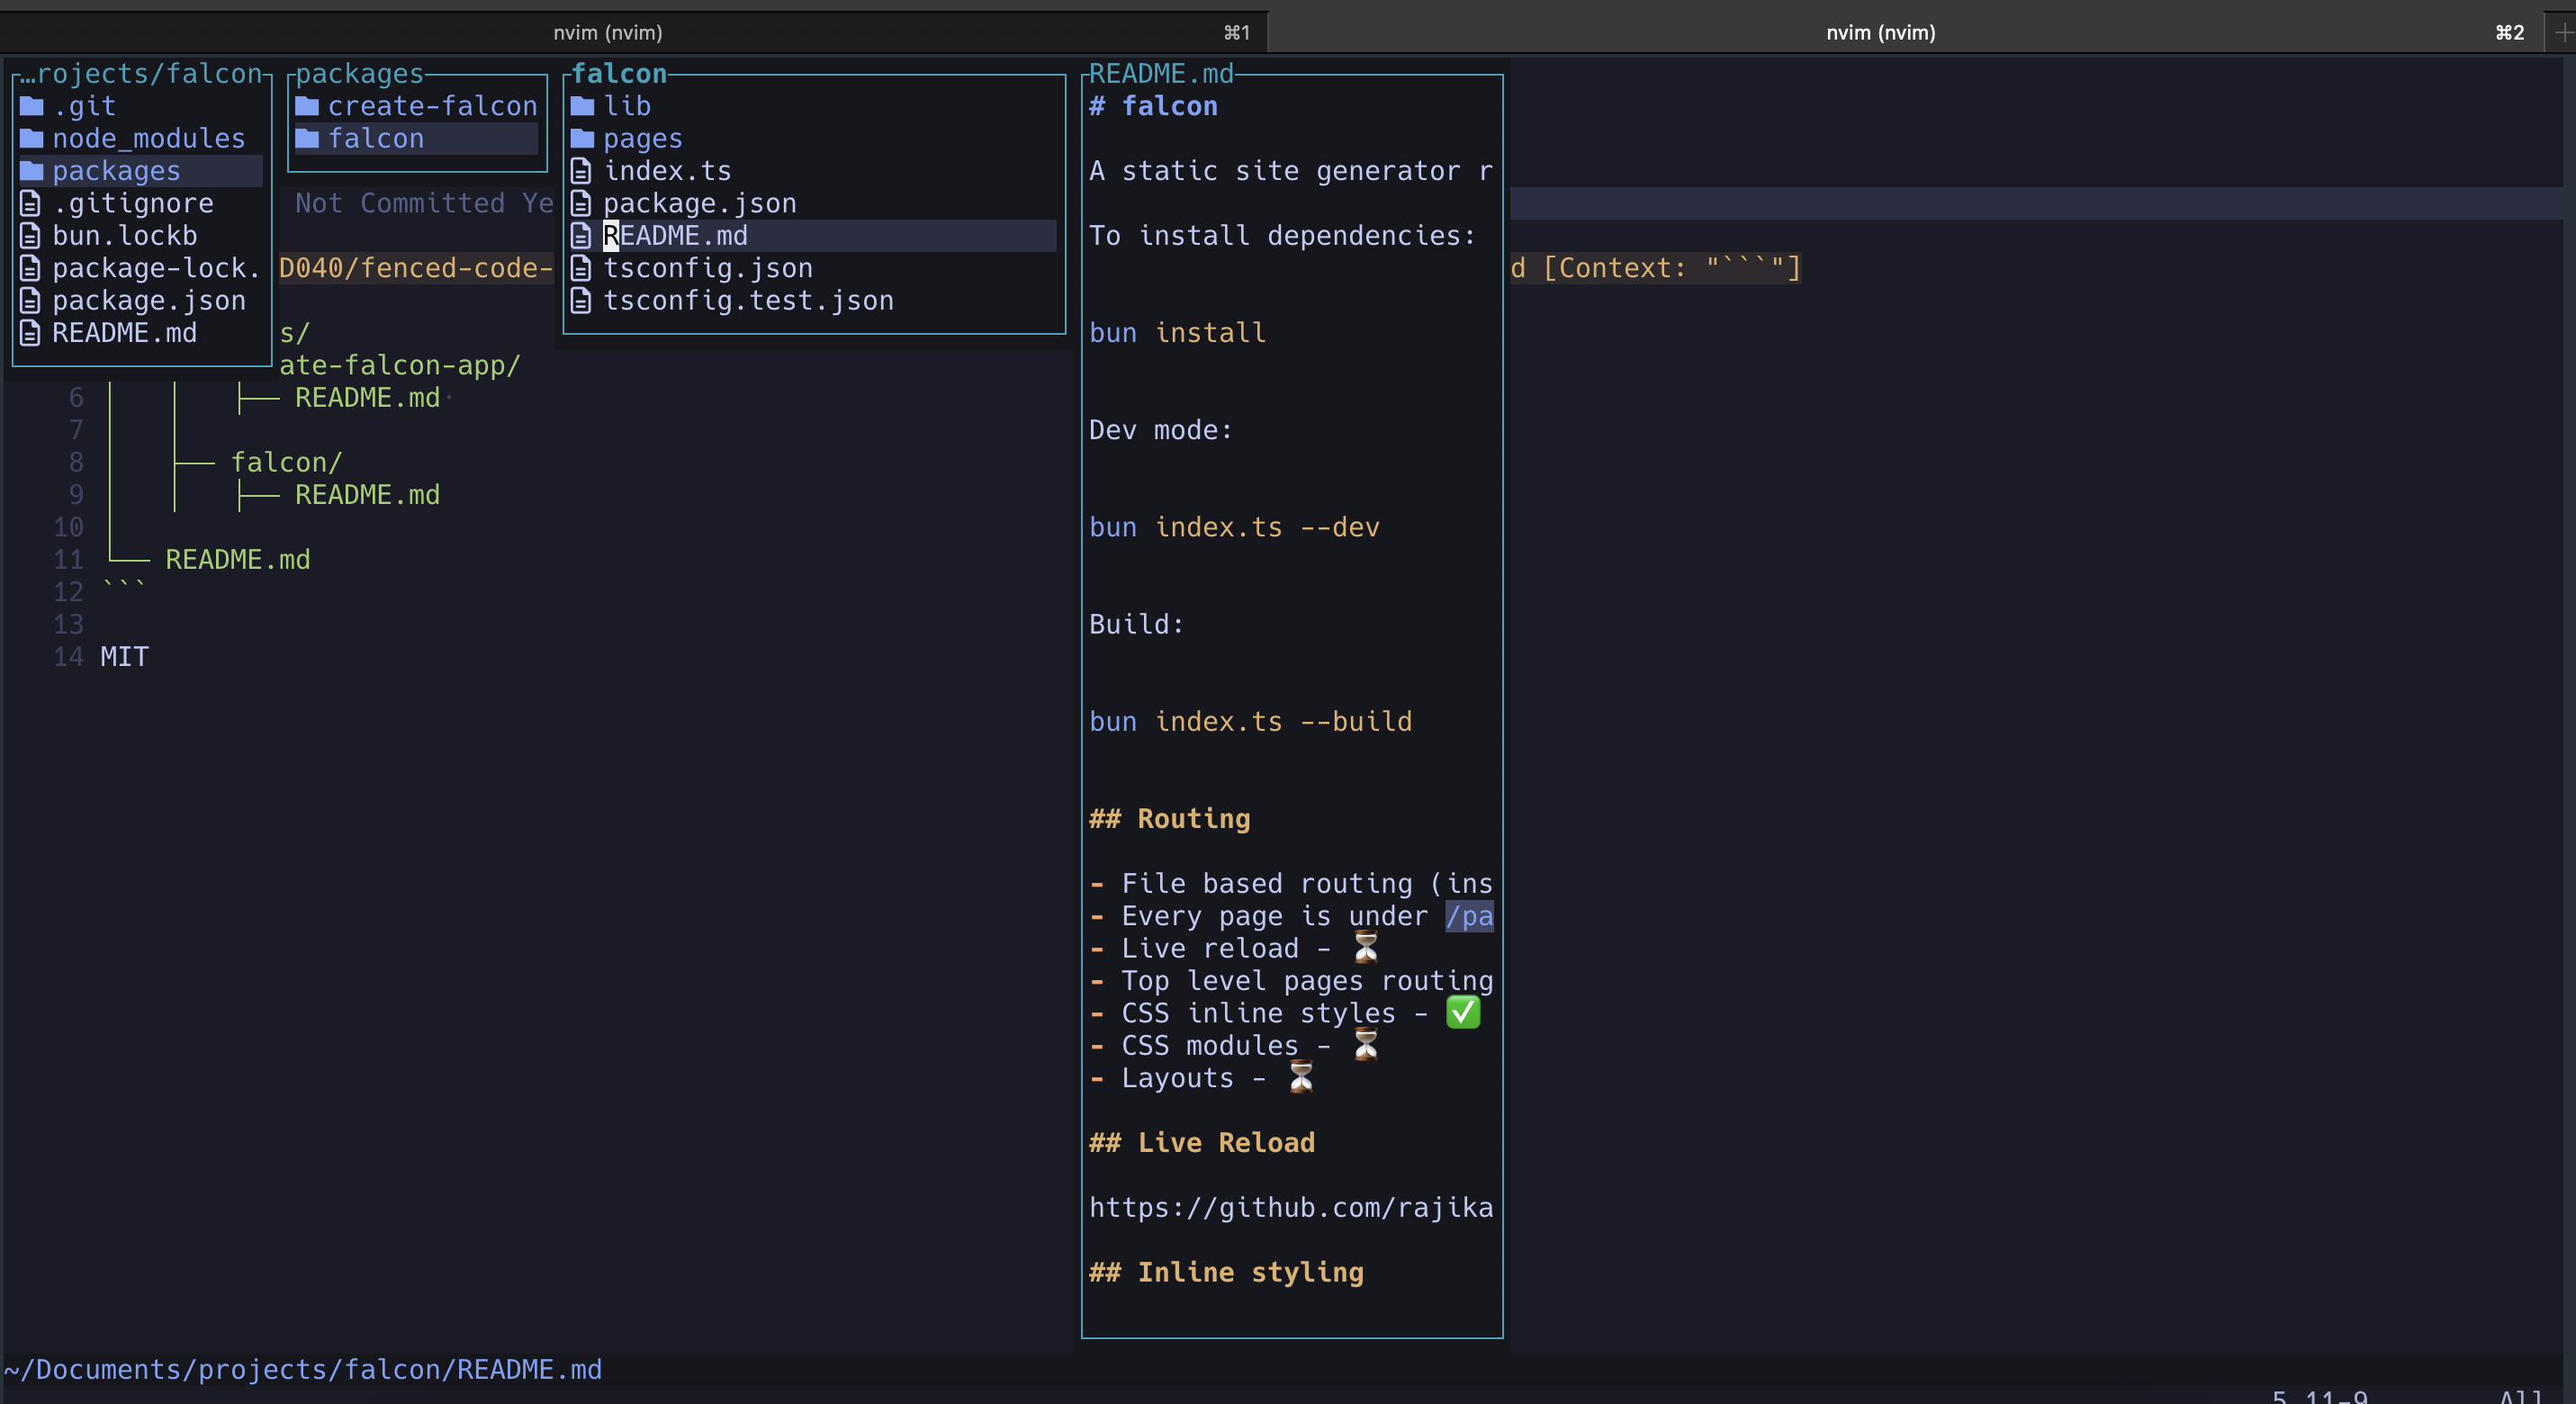
Task: Click the tsconfig.json file icon
Action: 581,268
